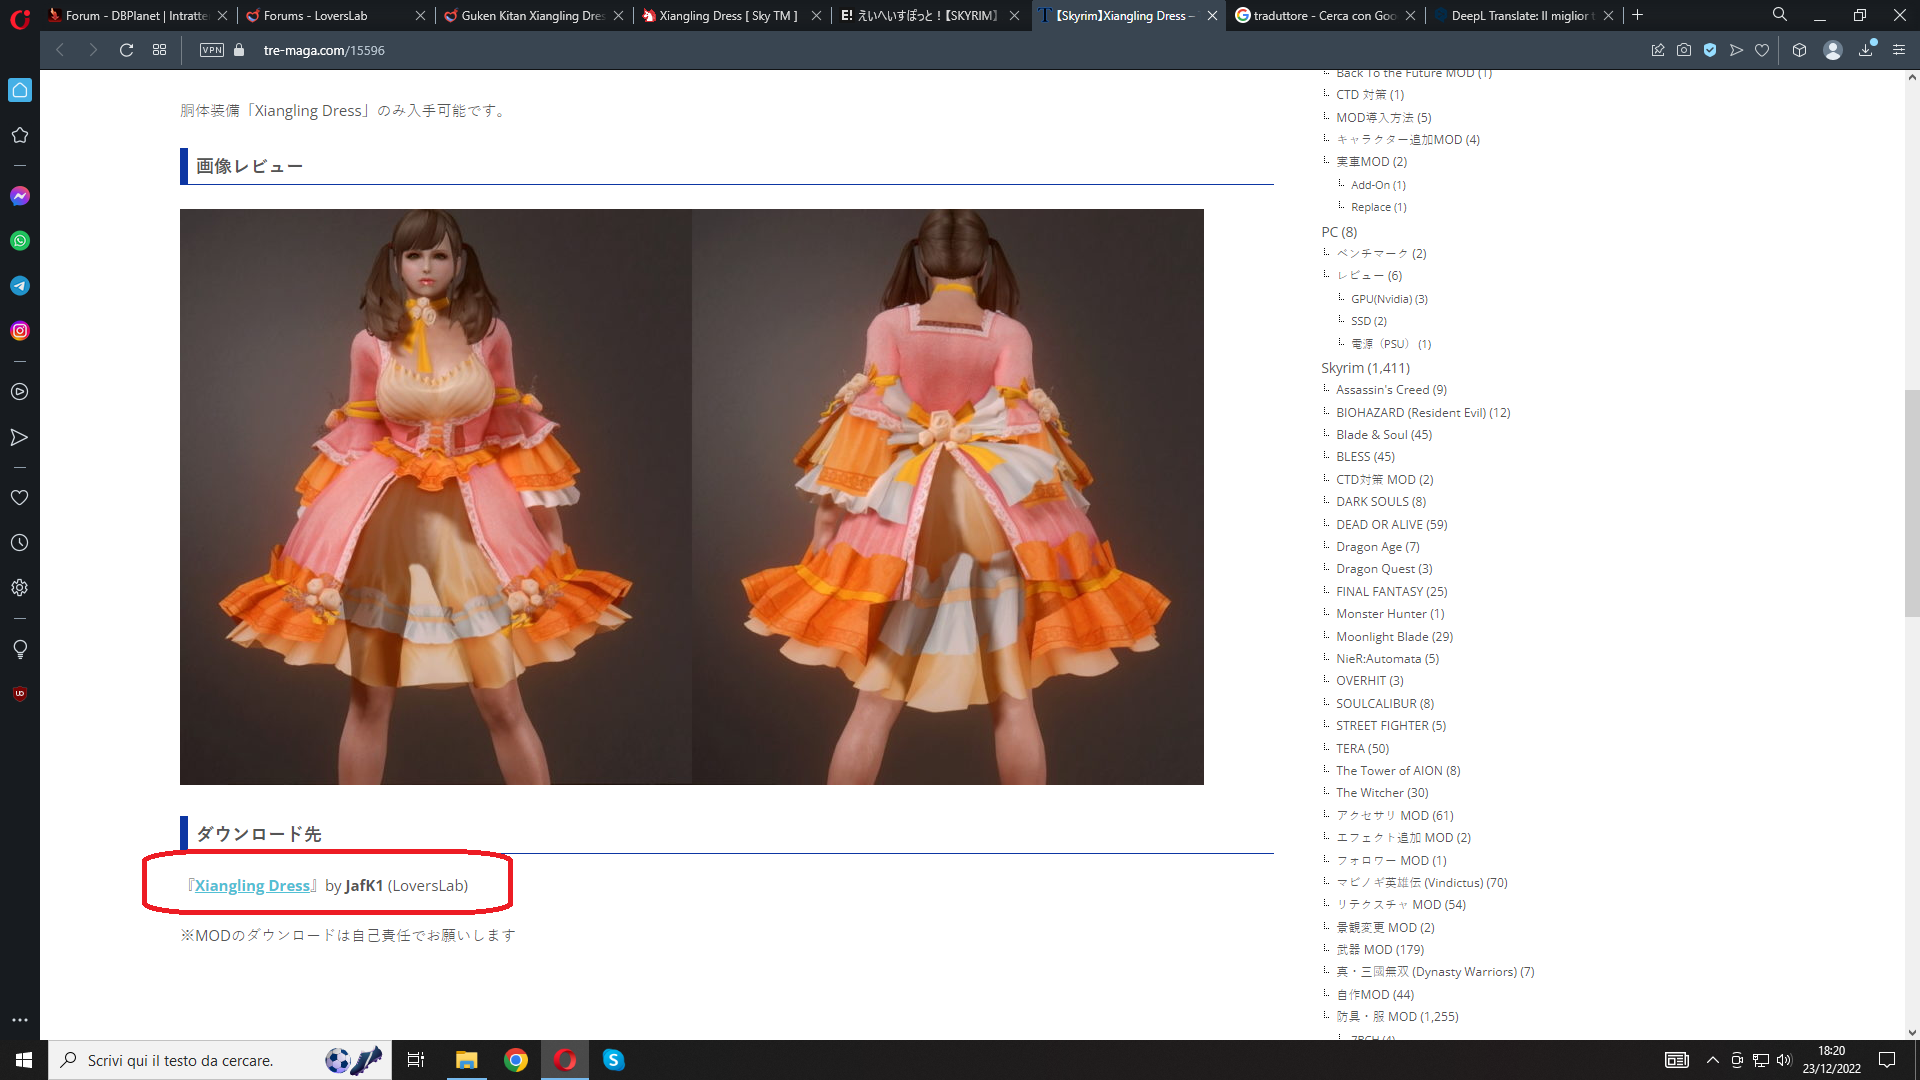The height and width of the screenshot is (1080, 1920).
Task: Open sidebar three-dots setup menu
Action: [x=20, y=1020]
